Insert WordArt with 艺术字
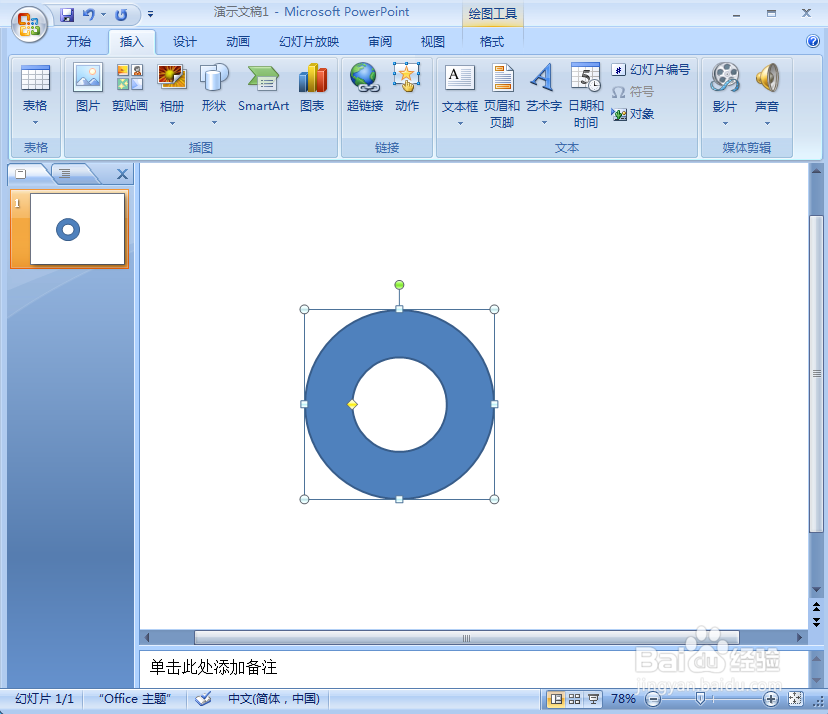 (x=544, y=88)
